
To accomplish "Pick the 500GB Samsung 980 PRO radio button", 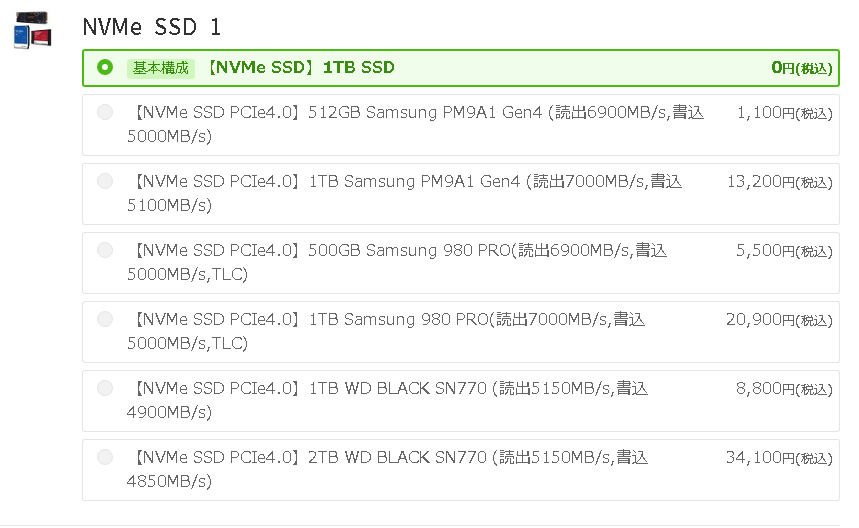I will (x=105, y=250).
